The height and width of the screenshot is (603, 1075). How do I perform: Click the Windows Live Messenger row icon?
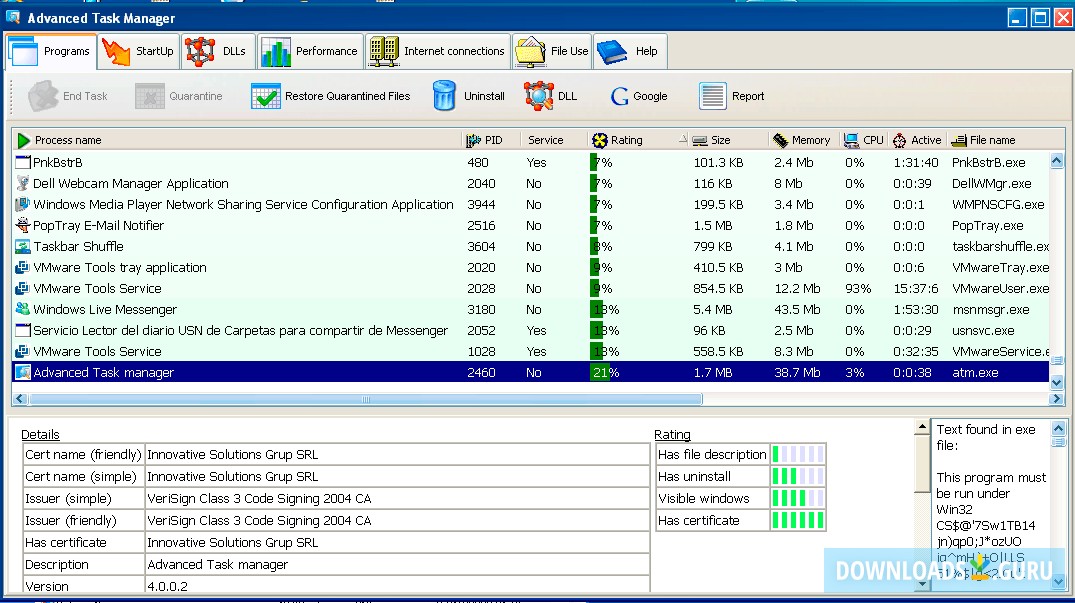point(23,309)
